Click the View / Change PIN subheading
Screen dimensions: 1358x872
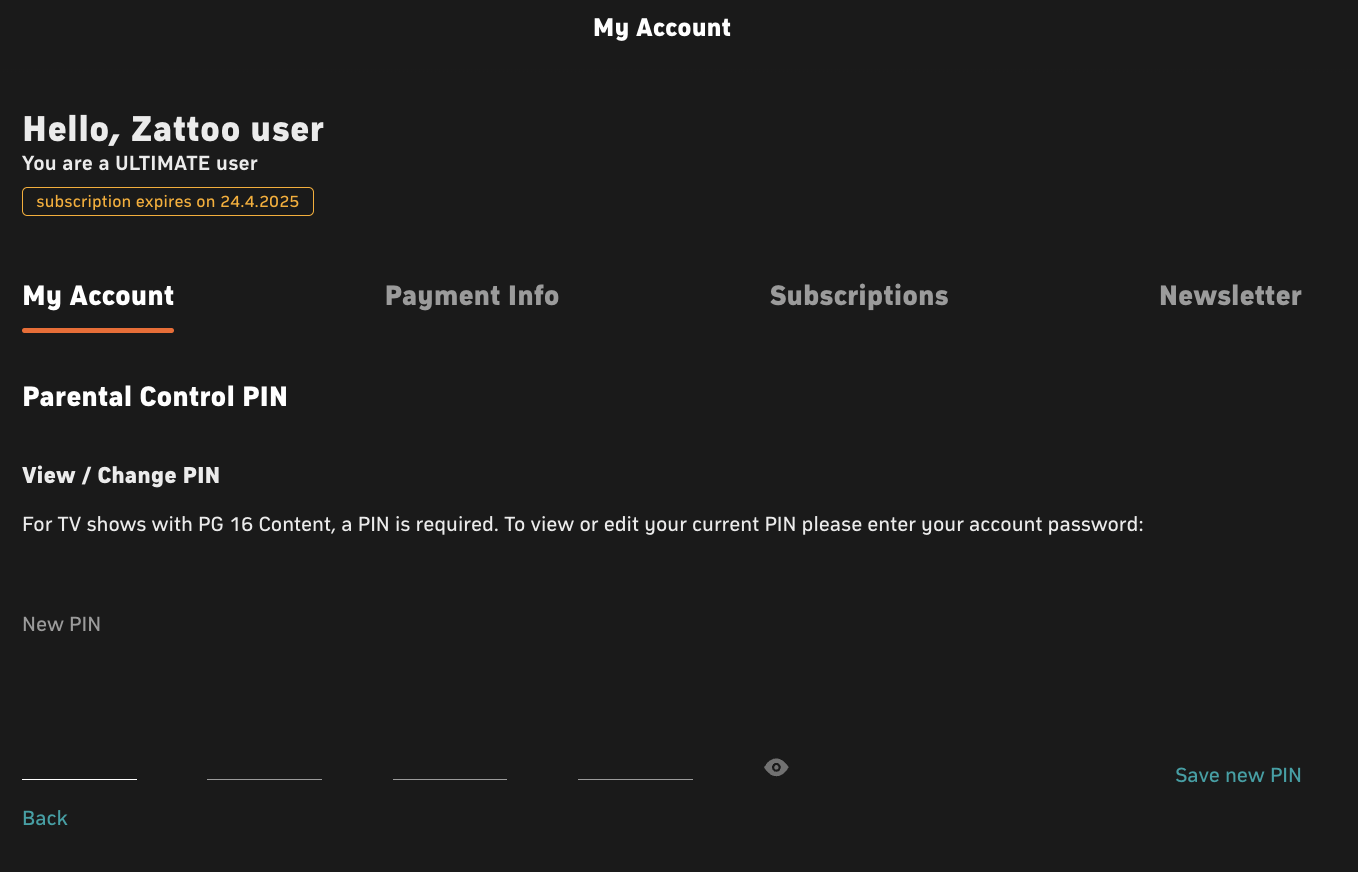pos(121,476)
